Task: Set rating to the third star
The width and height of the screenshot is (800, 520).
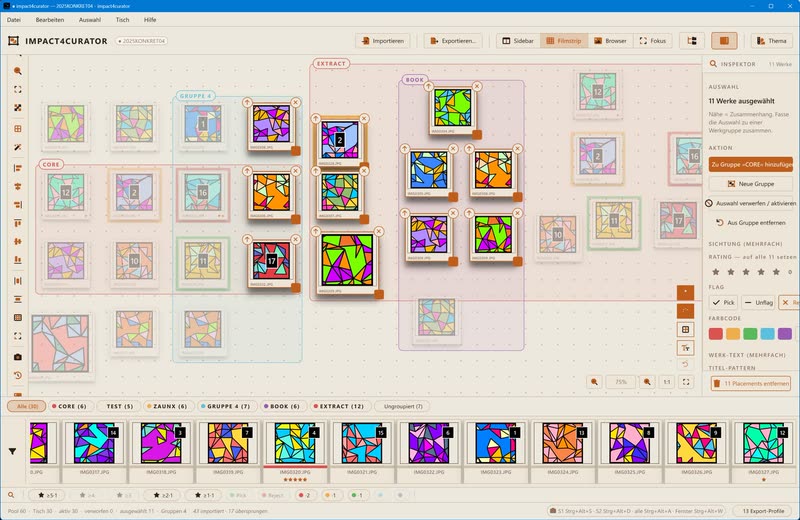Action: (x=746, y=272)
